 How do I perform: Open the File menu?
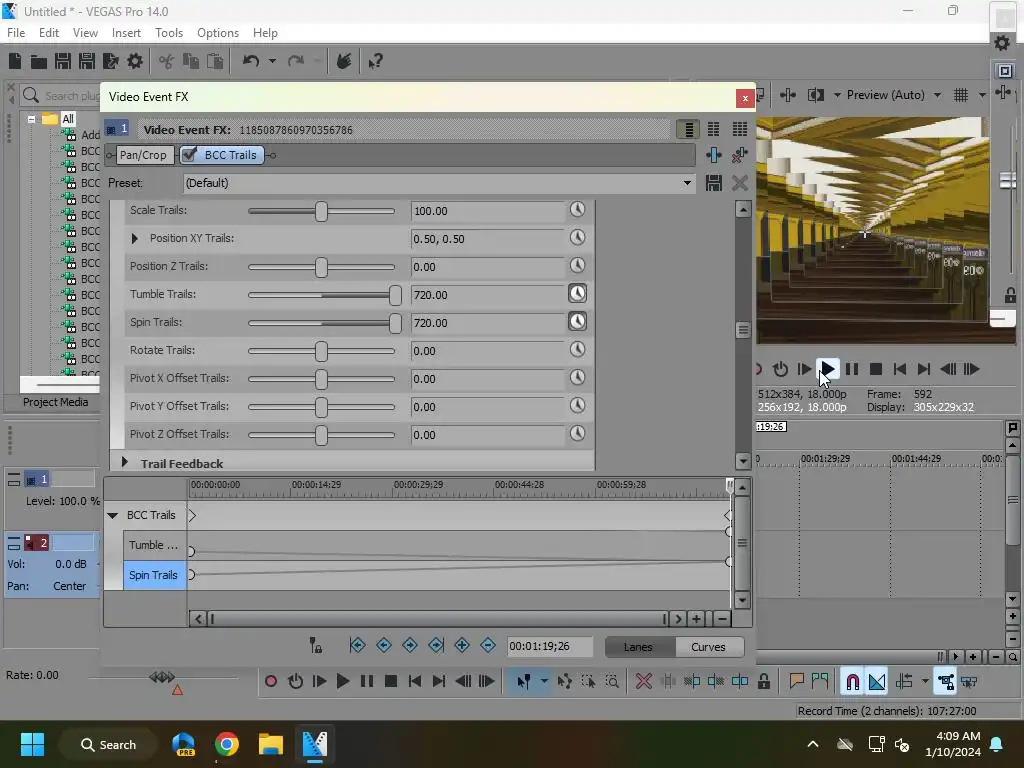16,33
